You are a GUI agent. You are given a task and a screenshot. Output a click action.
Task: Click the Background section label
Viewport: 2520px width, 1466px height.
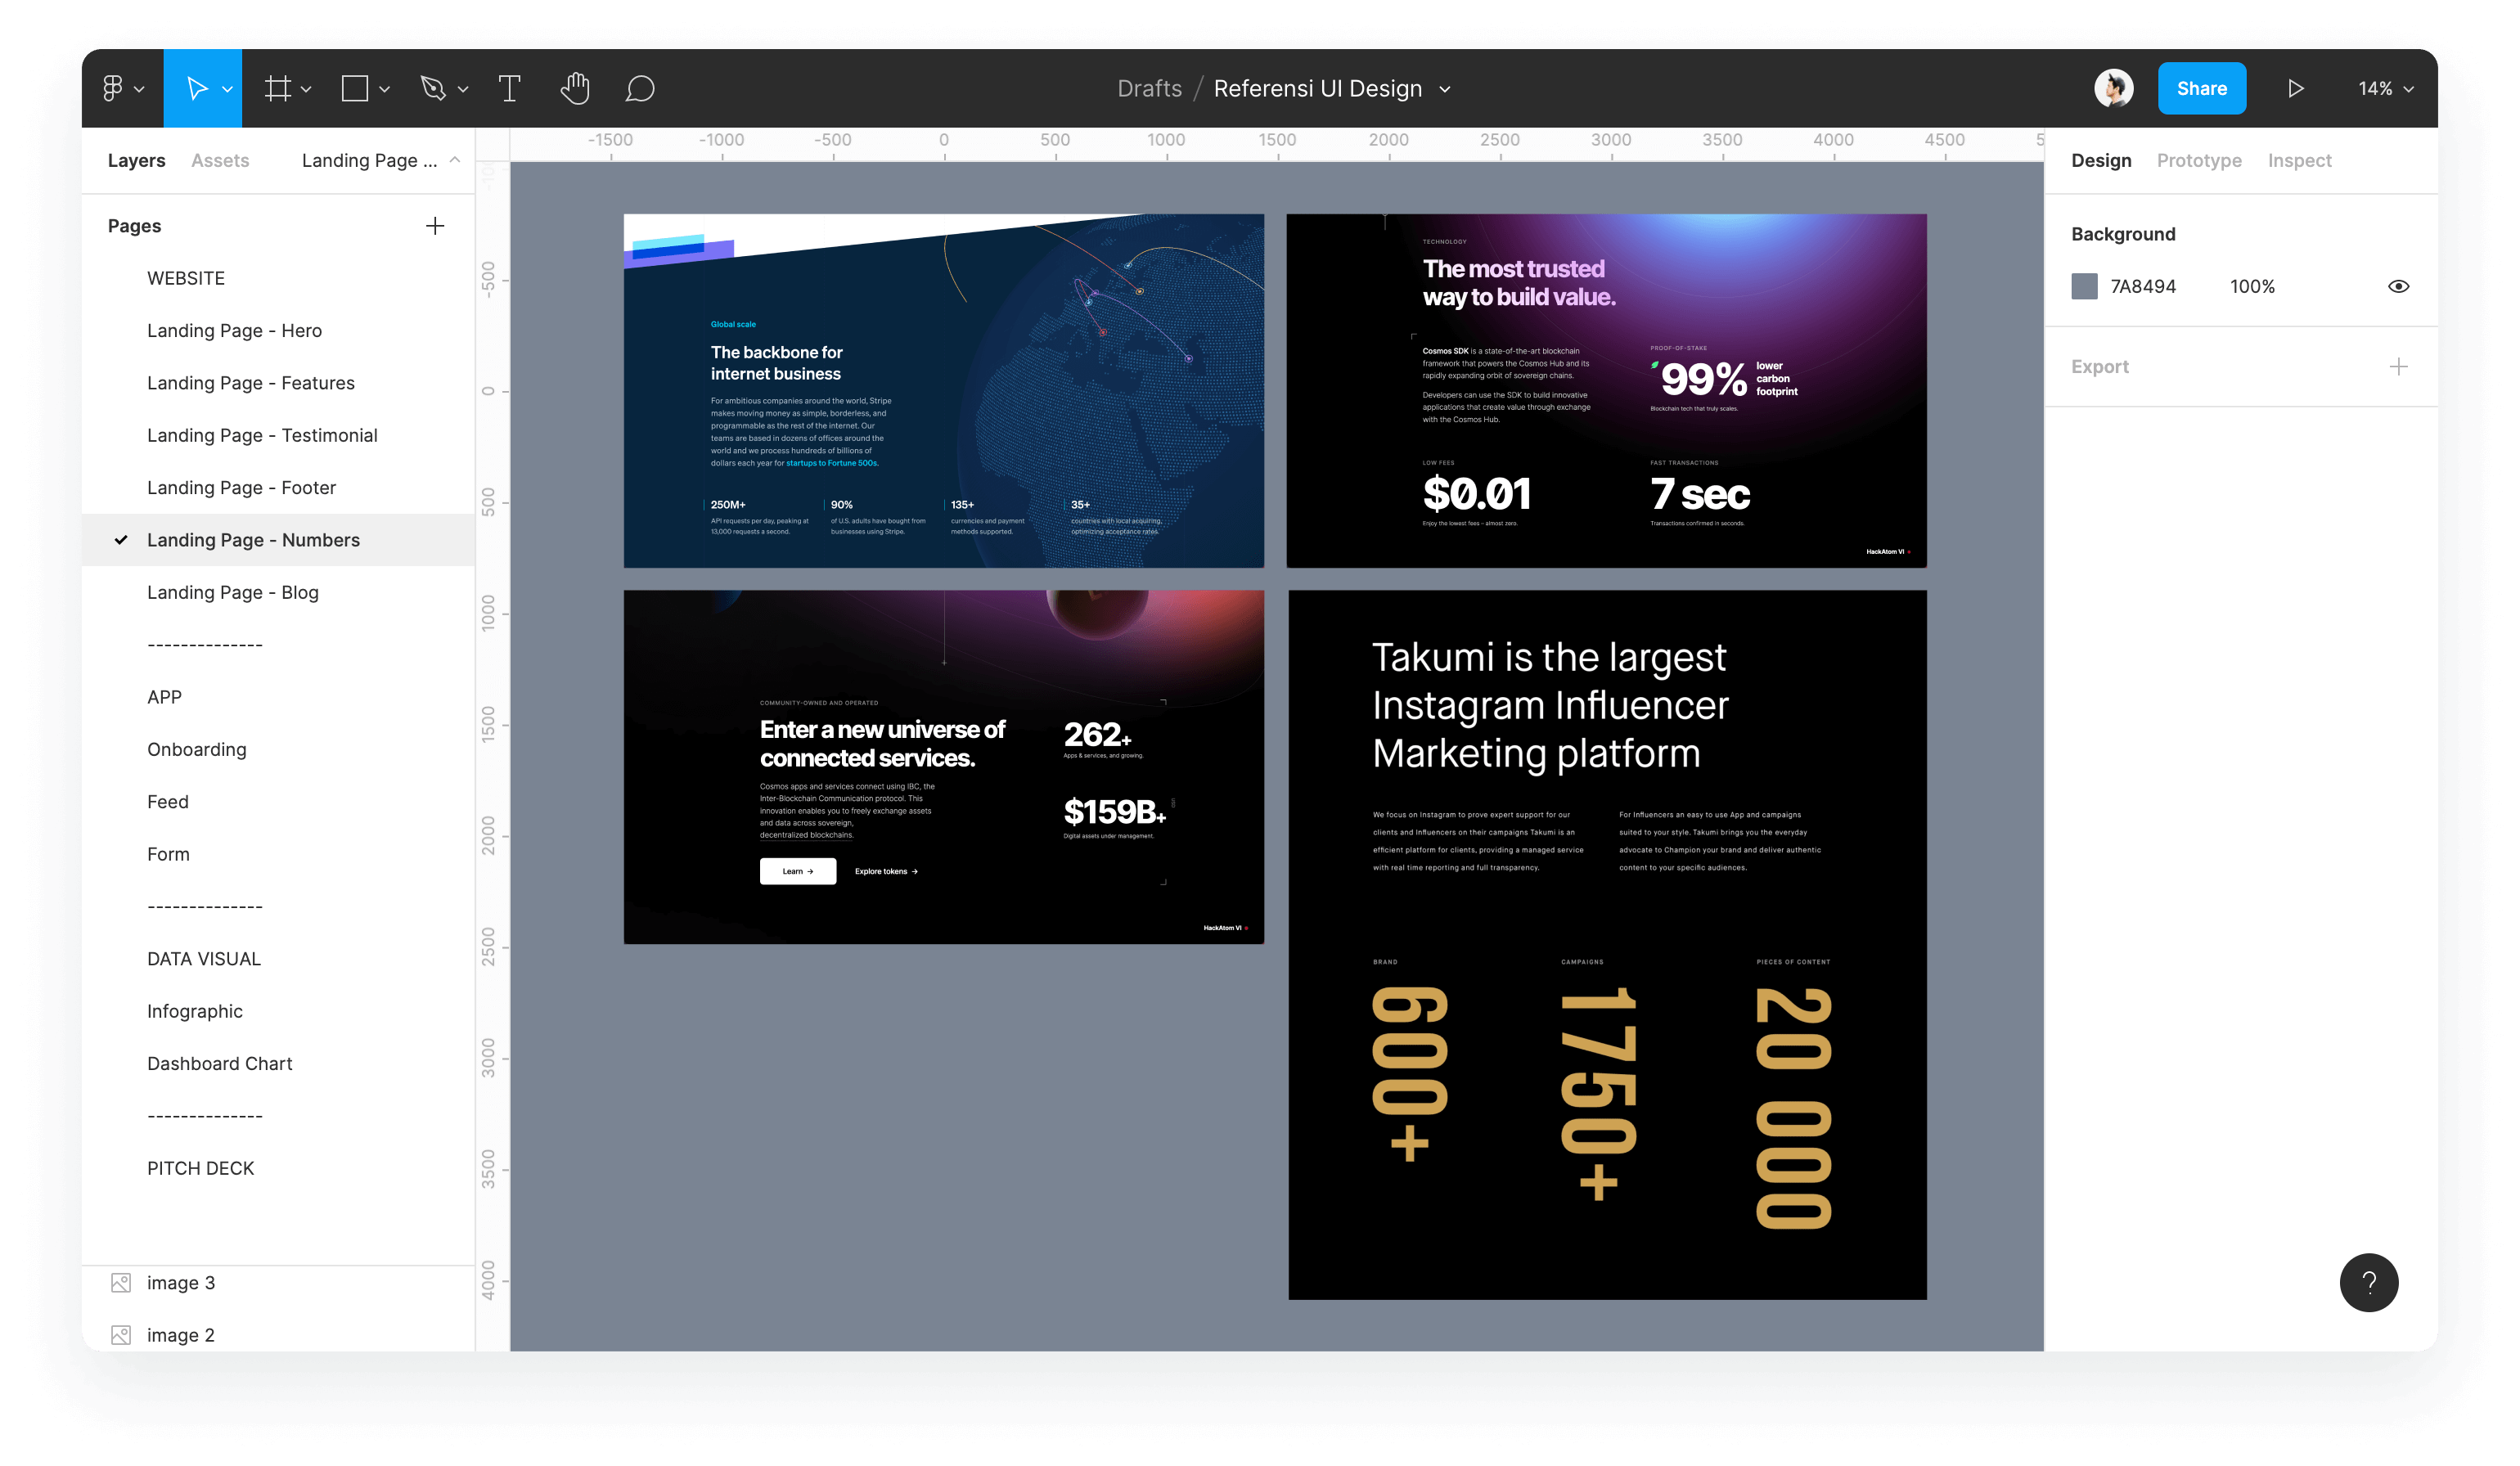click(x=2122, y=234)
